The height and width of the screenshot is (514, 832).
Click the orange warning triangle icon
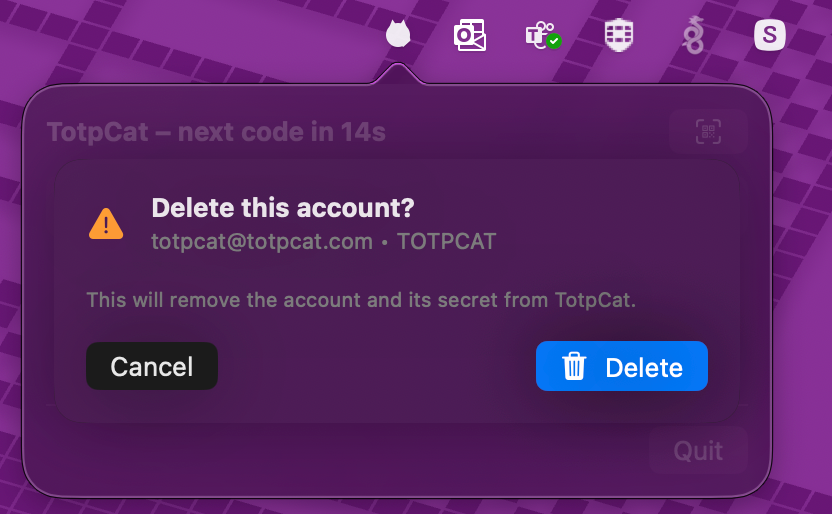106,223
